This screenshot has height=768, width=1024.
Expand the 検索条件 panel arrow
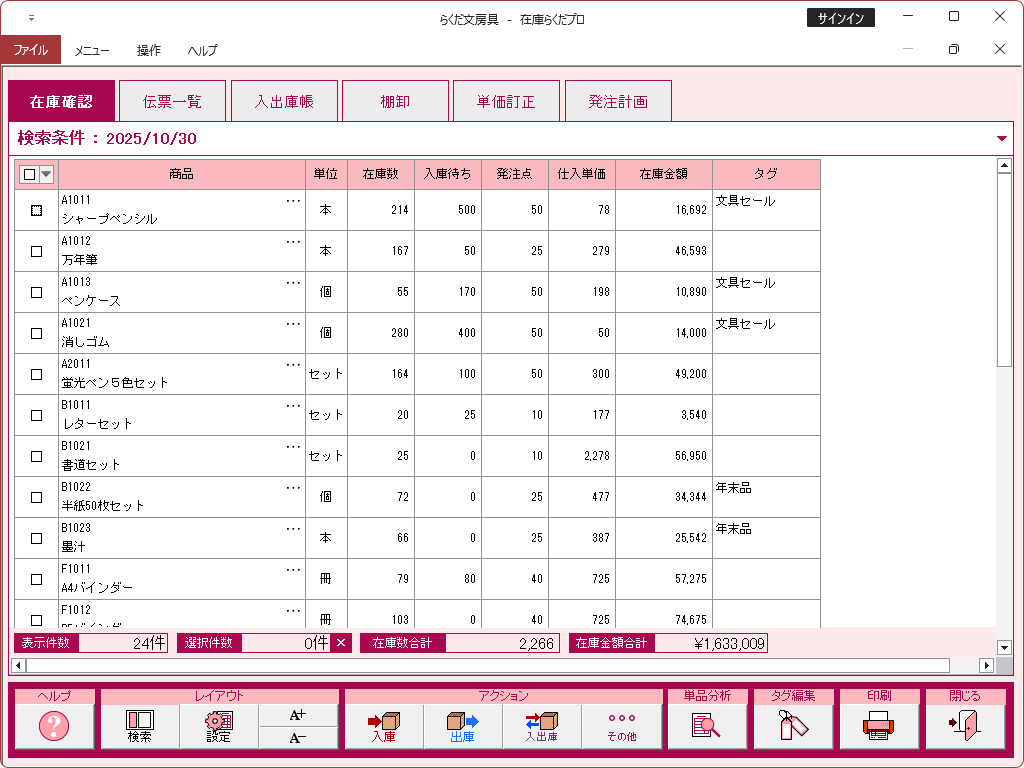[x=1002, y=139]
